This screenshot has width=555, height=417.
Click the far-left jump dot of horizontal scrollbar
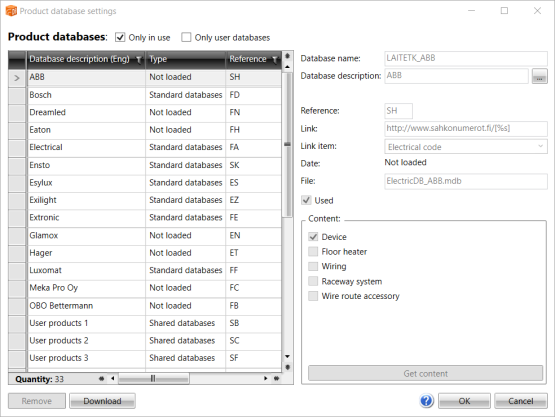[x=102, y=378]
